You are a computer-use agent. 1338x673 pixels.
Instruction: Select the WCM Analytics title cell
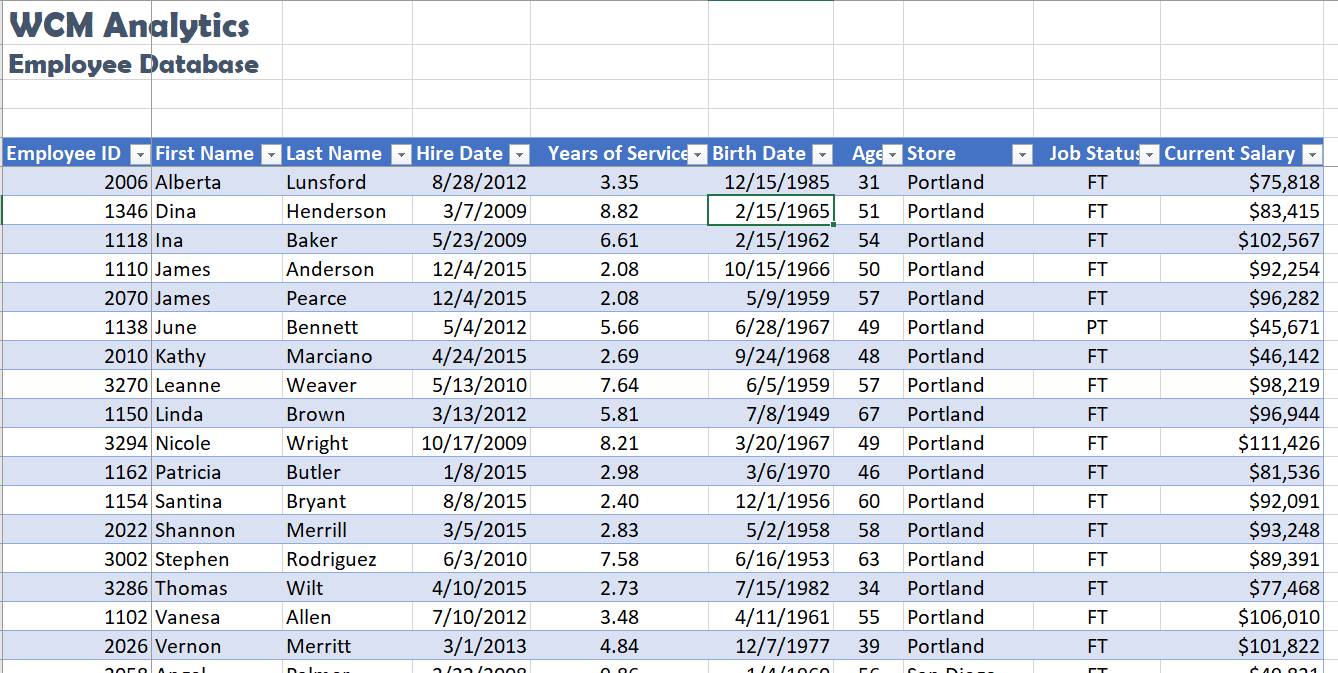(x=77, y=23)
